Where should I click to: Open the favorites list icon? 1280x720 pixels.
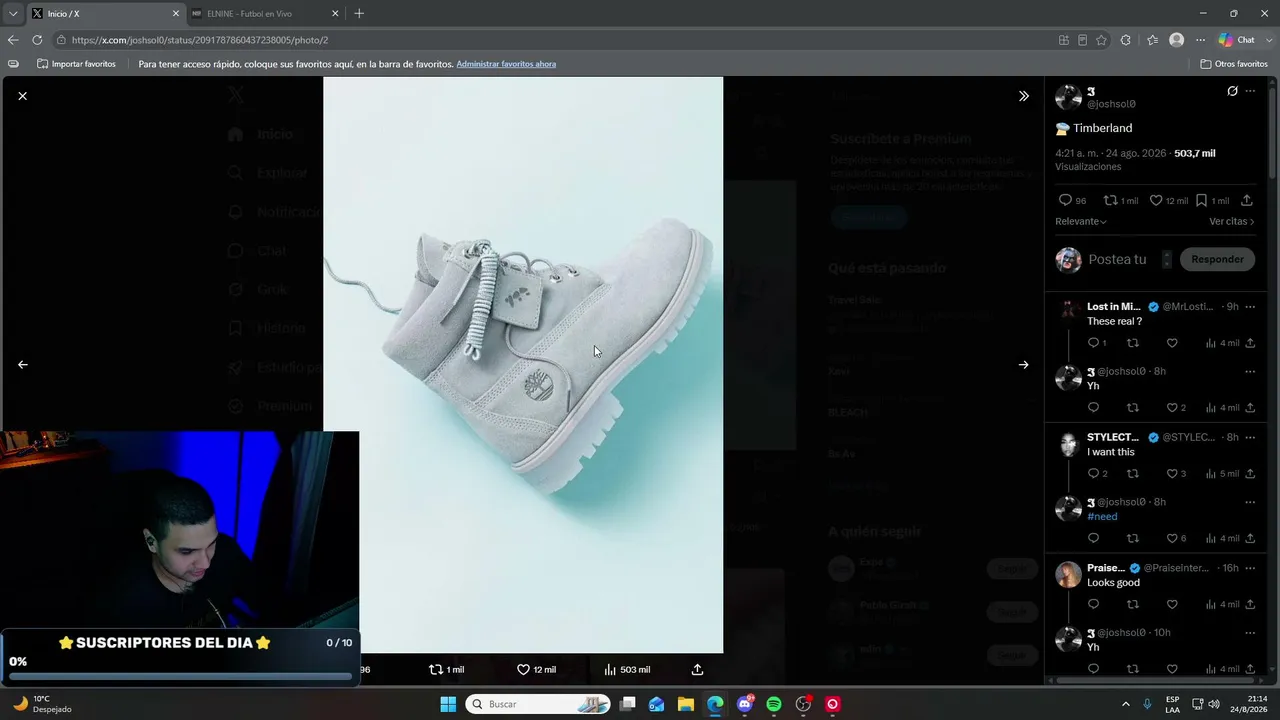(x=1152, y=40)
